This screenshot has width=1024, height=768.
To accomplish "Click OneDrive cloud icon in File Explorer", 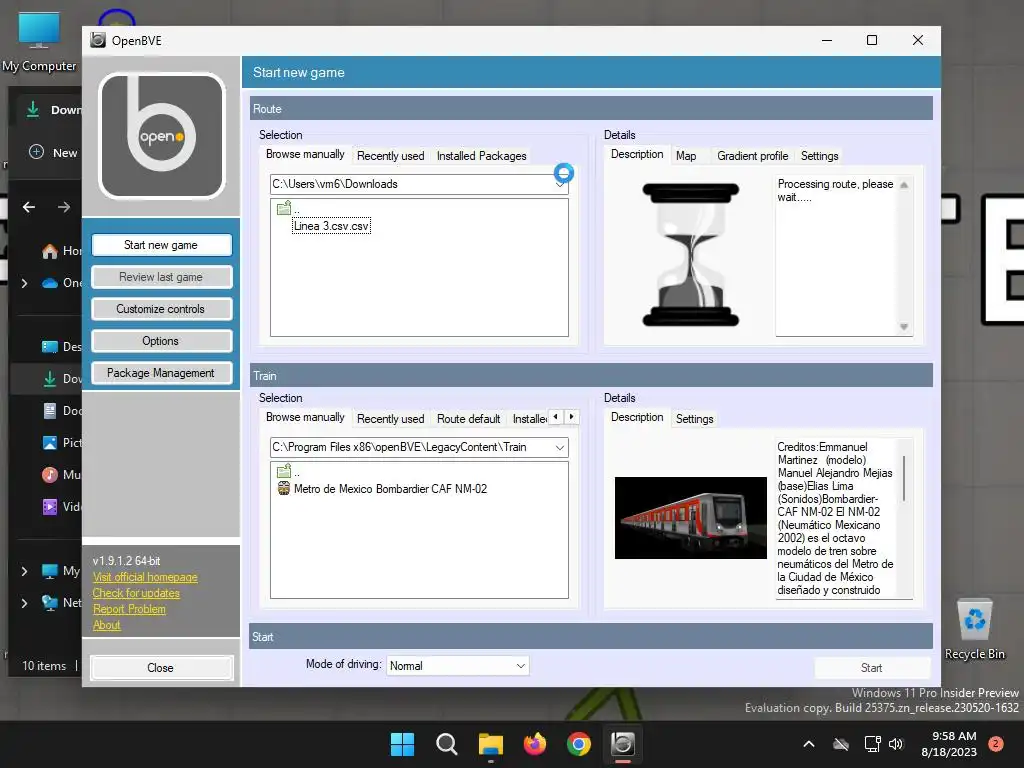I will click(x=50, y=283).
